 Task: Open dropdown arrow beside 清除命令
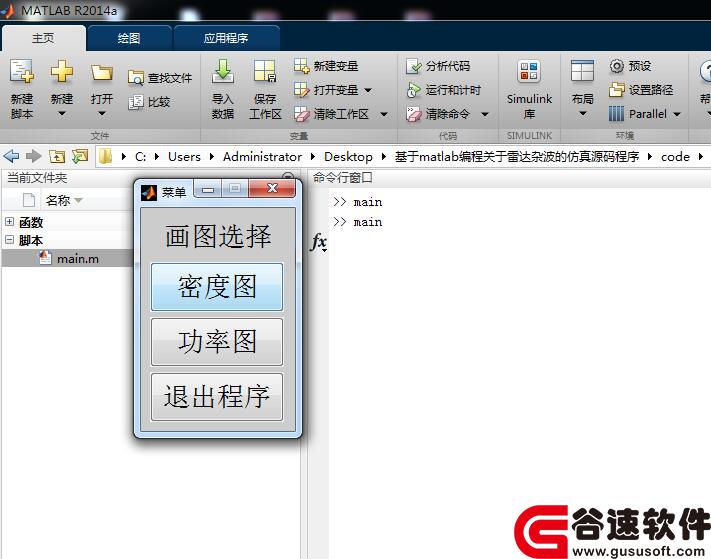484,114
